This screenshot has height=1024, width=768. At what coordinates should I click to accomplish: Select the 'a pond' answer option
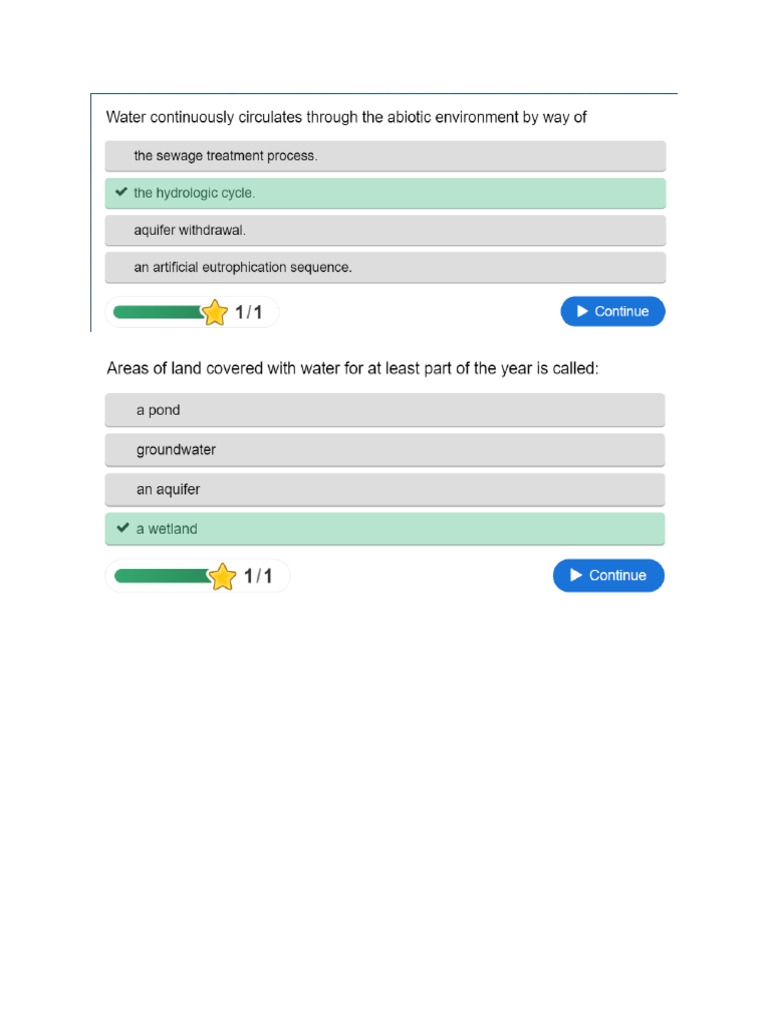[x=158, y=410]
